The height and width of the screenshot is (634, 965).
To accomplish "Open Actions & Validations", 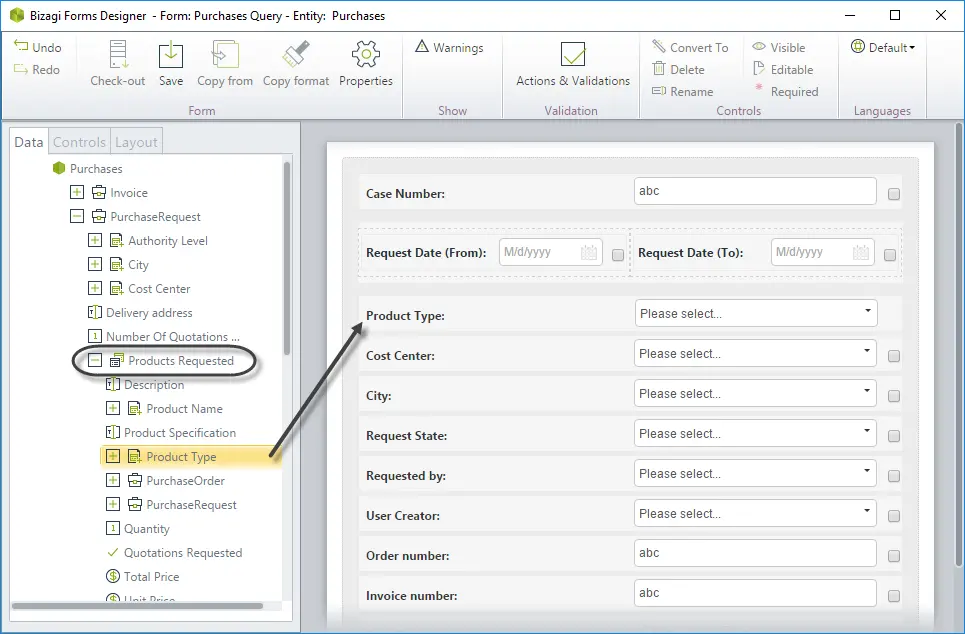I will pos(573,63).
